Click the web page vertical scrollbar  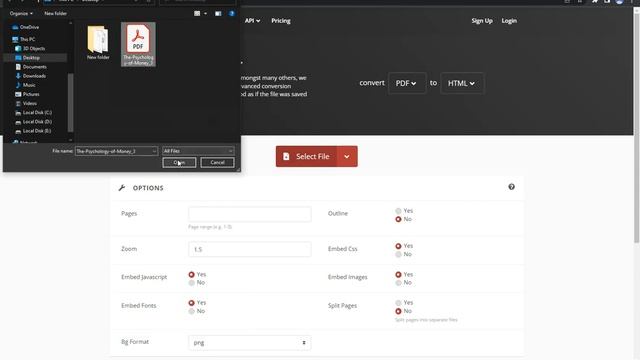[636, 129]
